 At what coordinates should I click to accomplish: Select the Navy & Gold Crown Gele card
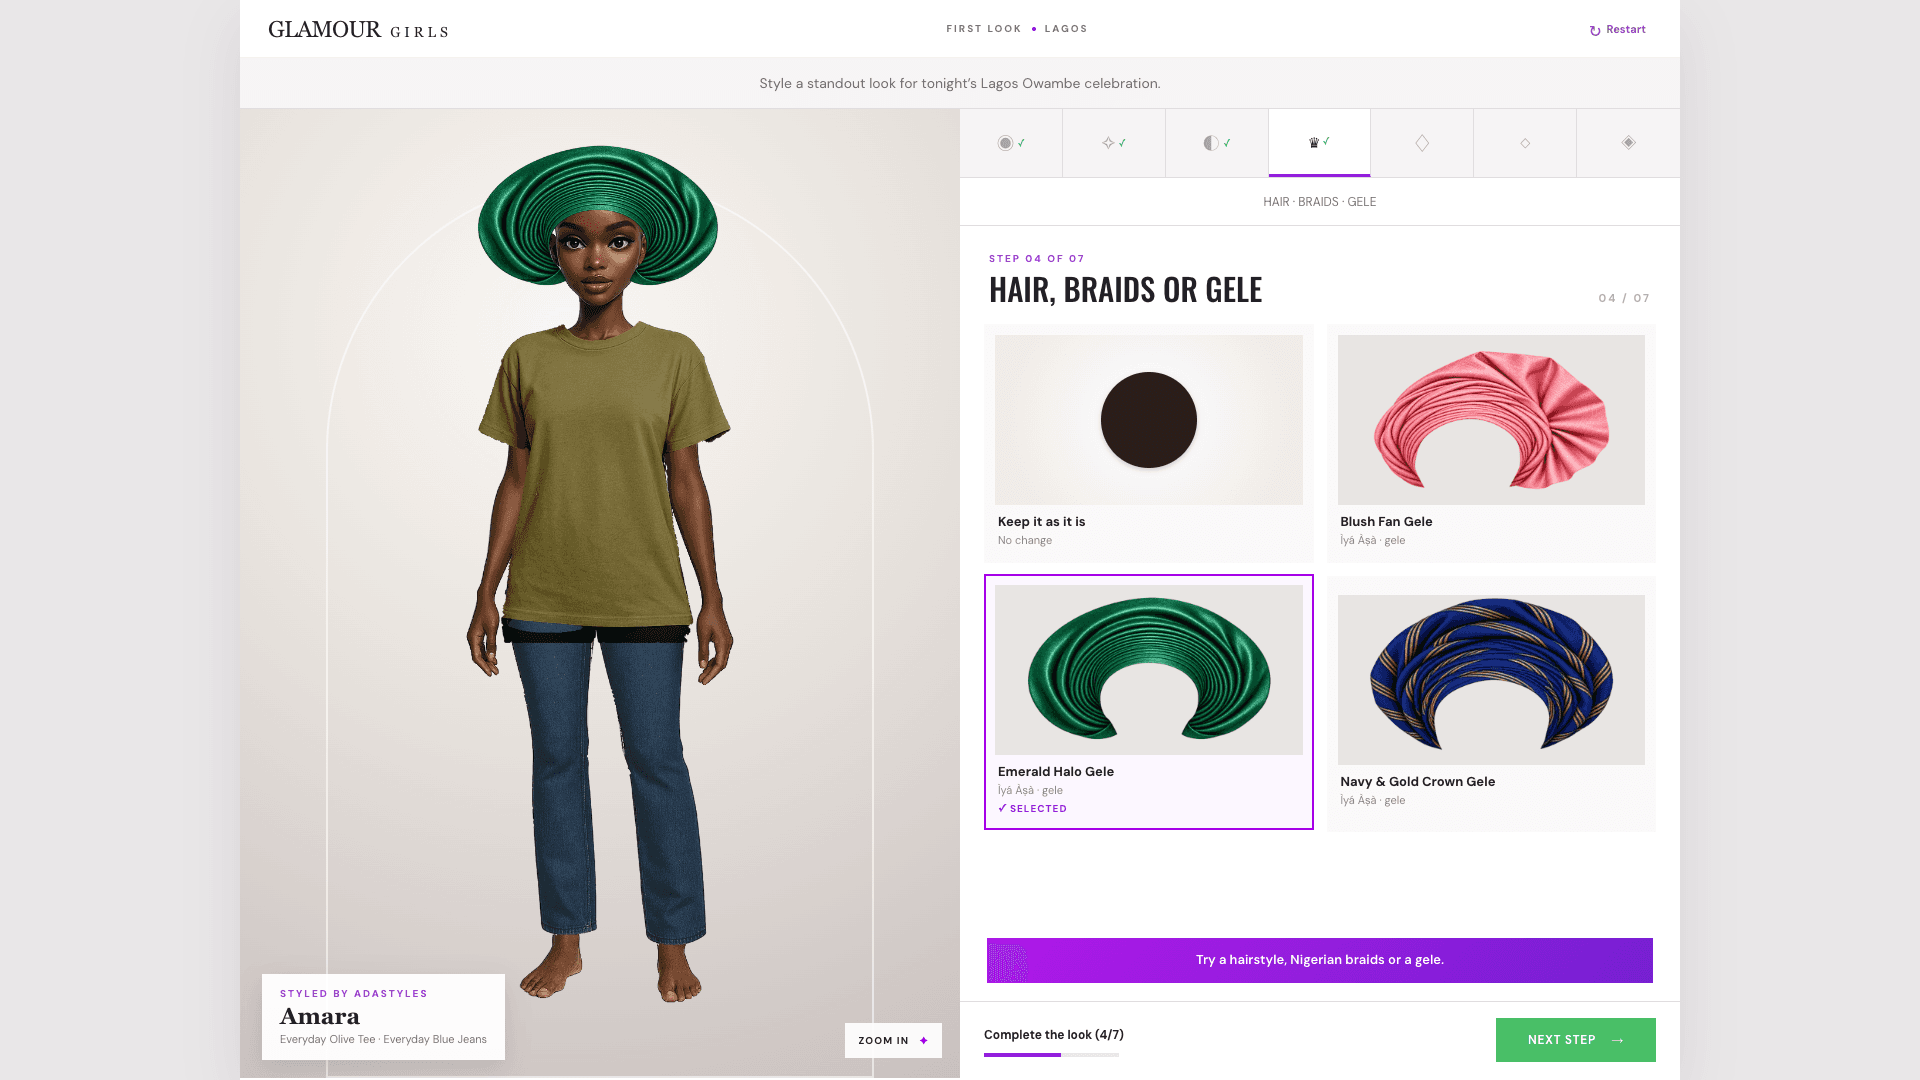click(x=1491, y=704)
